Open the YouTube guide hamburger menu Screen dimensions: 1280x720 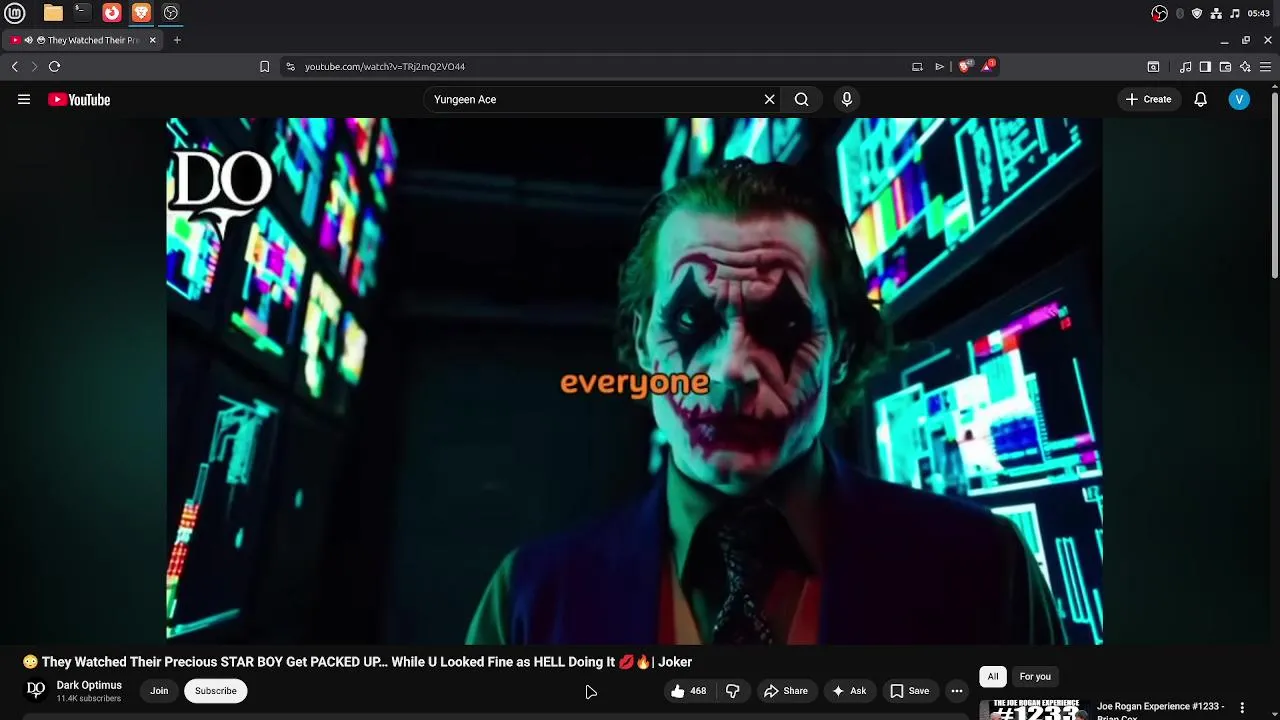[24, 99]
